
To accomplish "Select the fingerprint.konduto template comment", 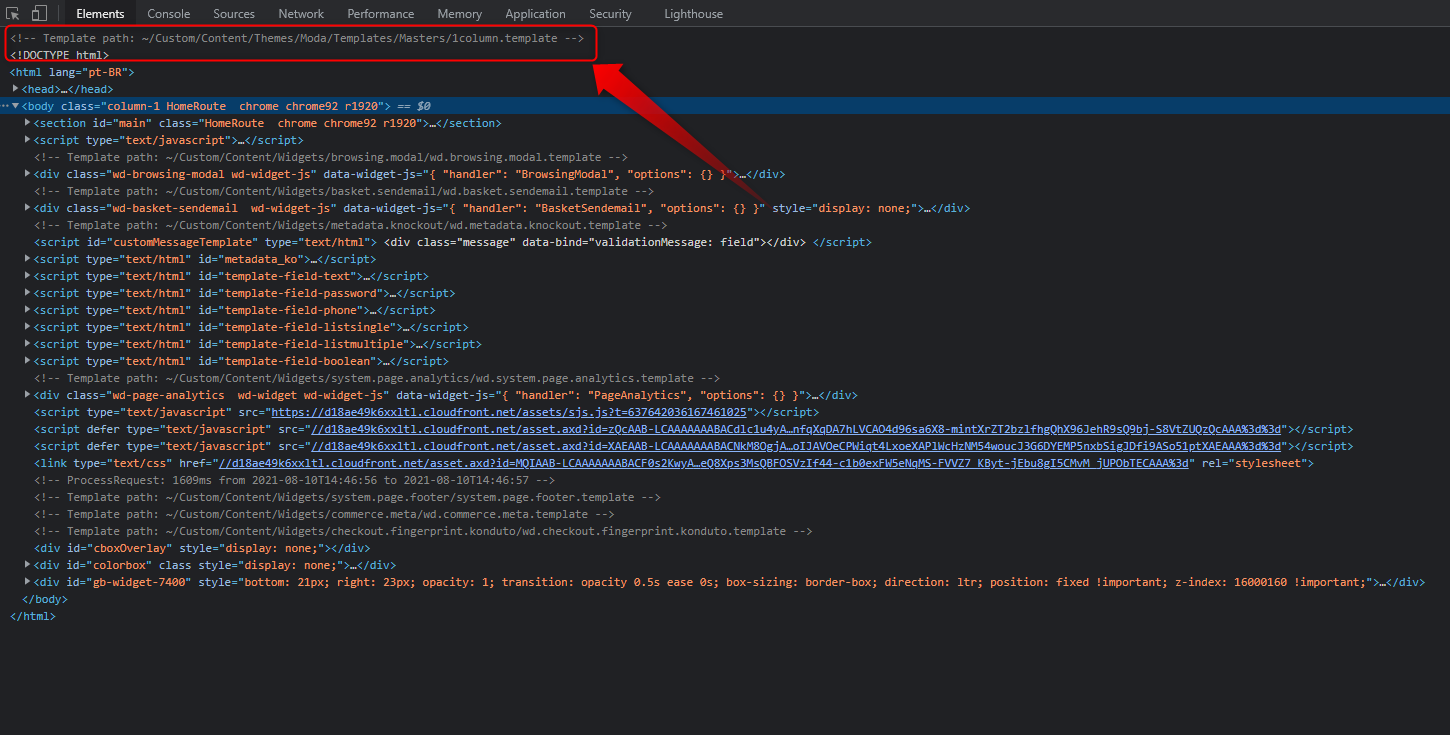I will 423,531.
